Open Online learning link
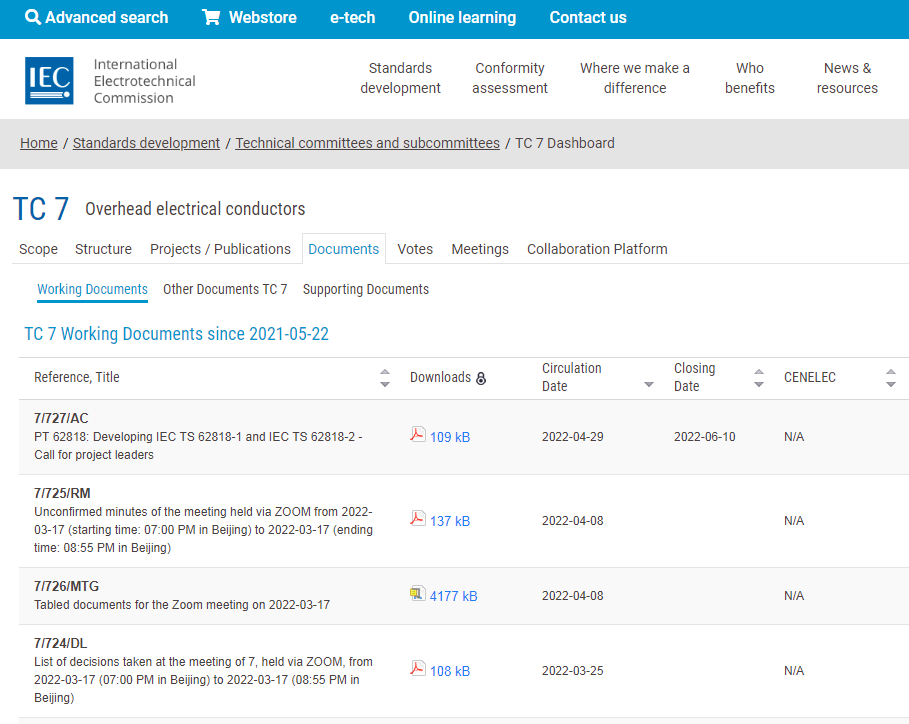The height and width of the screenshot is (724, 909). pyautogui.click(x=462, y=17)
